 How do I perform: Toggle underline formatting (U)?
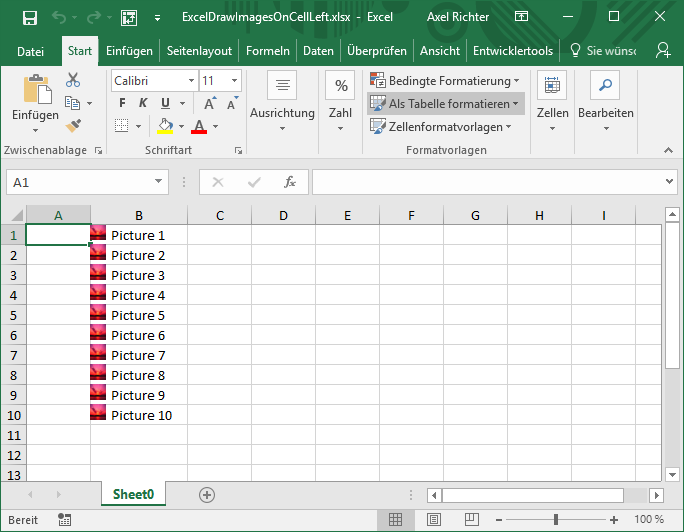pyautogui.click(x=164, y=103)
